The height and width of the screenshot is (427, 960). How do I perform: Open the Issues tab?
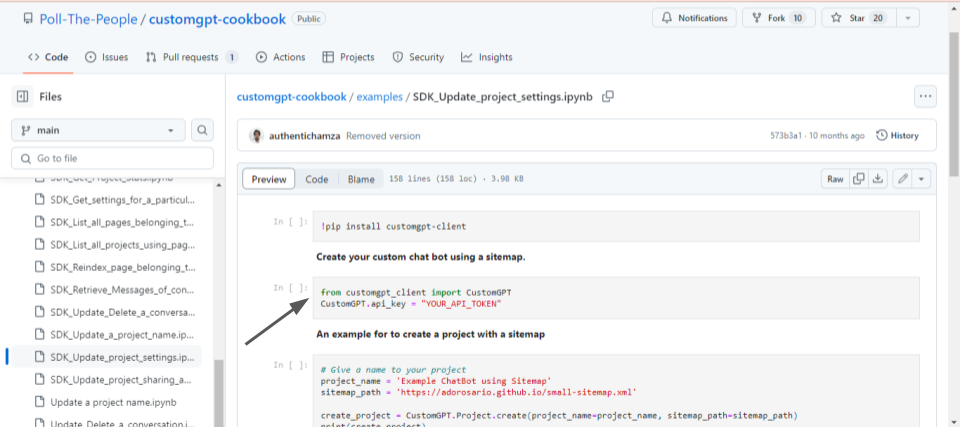(x=107, y=57)
